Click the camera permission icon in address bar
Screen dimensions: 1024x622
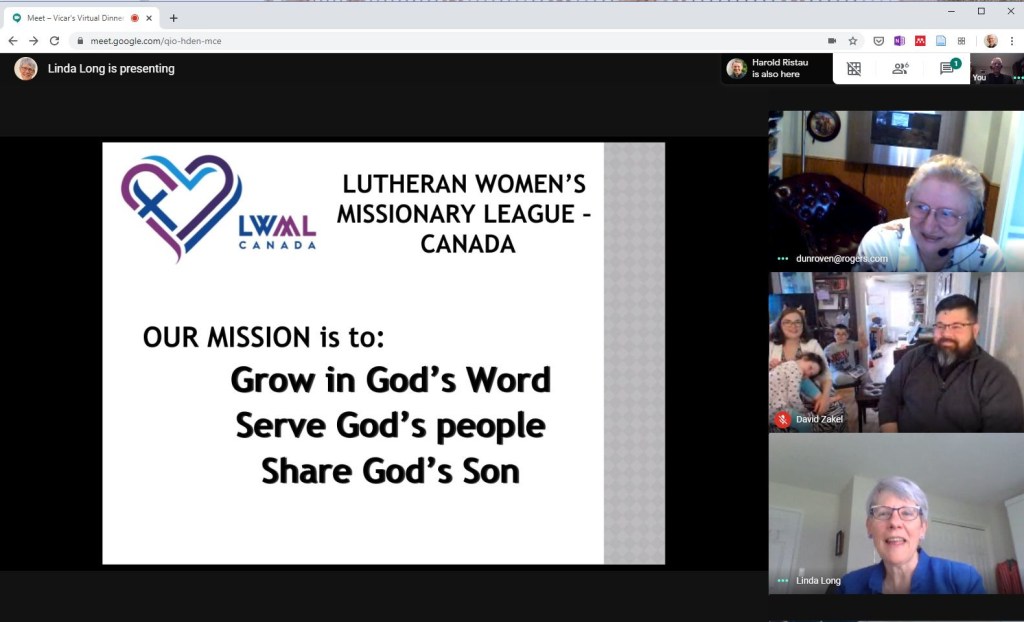point(832,41)
